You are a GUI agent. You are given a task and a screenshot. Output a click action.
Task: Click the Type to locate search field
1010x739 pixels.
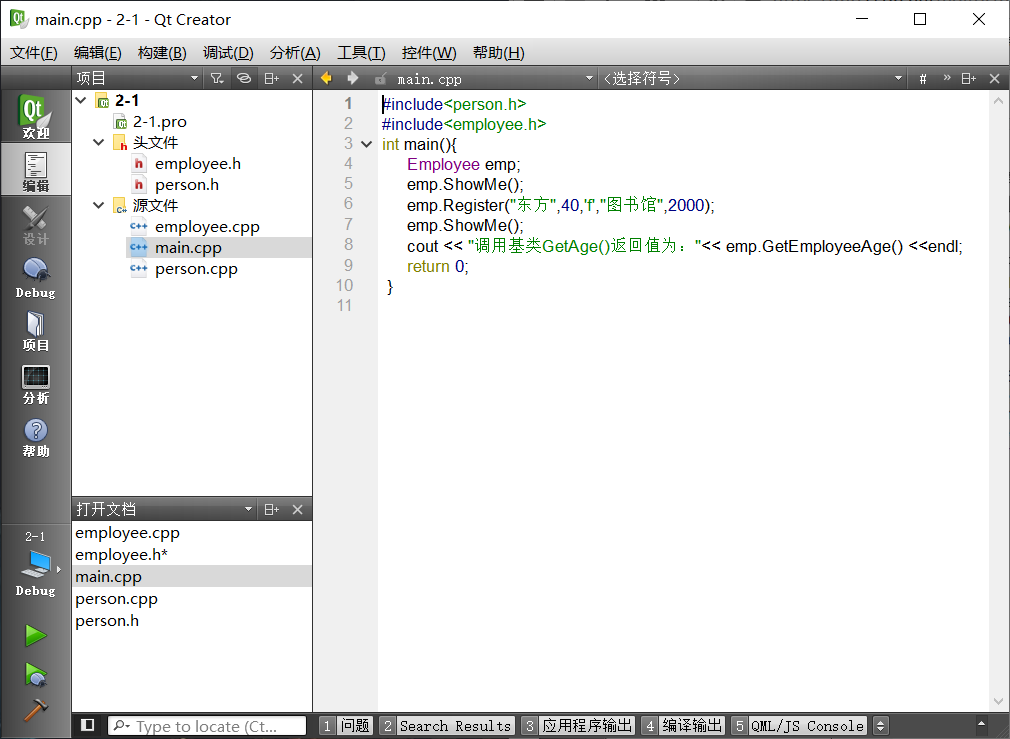[x=207, y=726]
